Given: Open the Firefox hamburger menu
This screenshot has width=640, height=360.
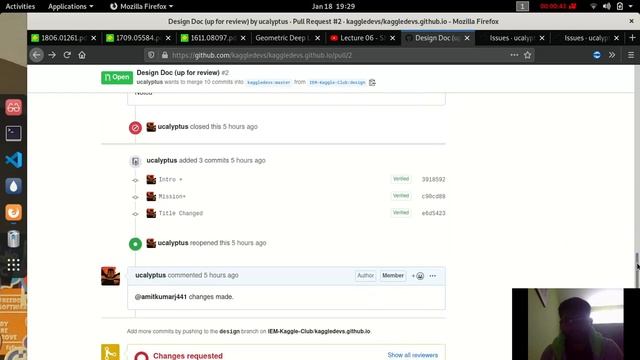Looking at the screenshot, I should coord(631,55).
